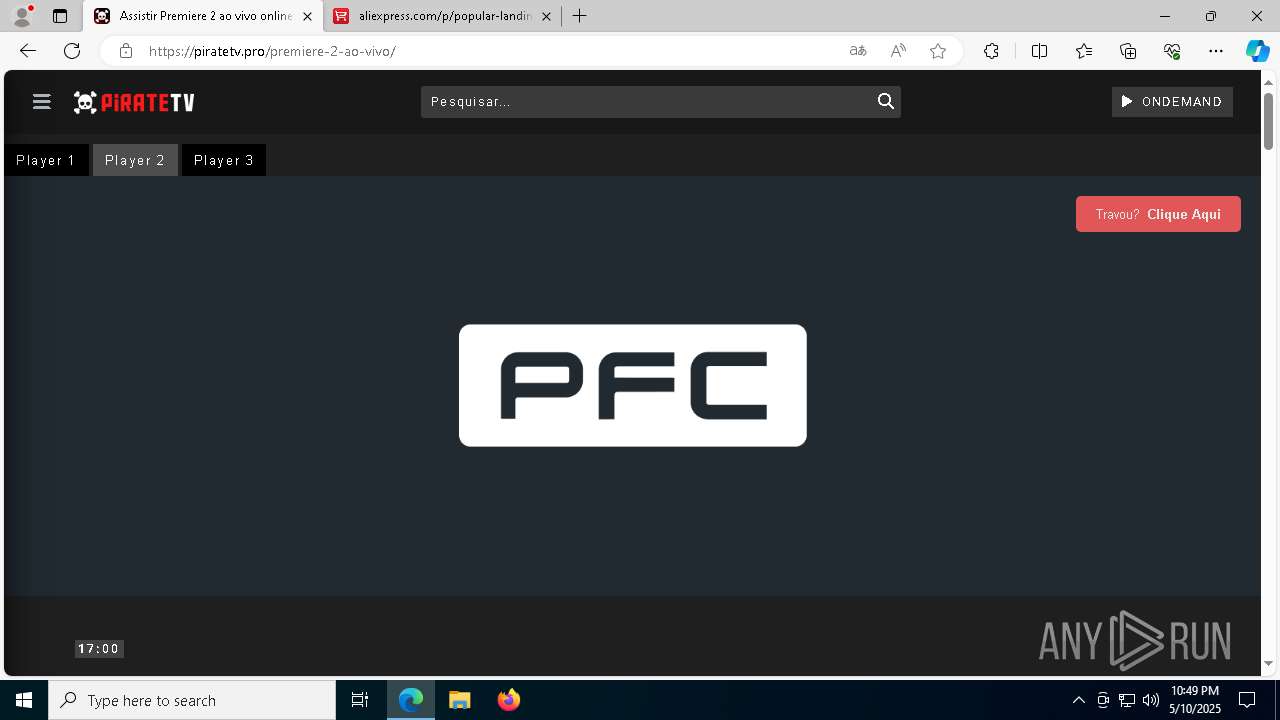Click the piratetv.pro address bar URL
The image size is (1280, 720).
click(x=272, y=51)
